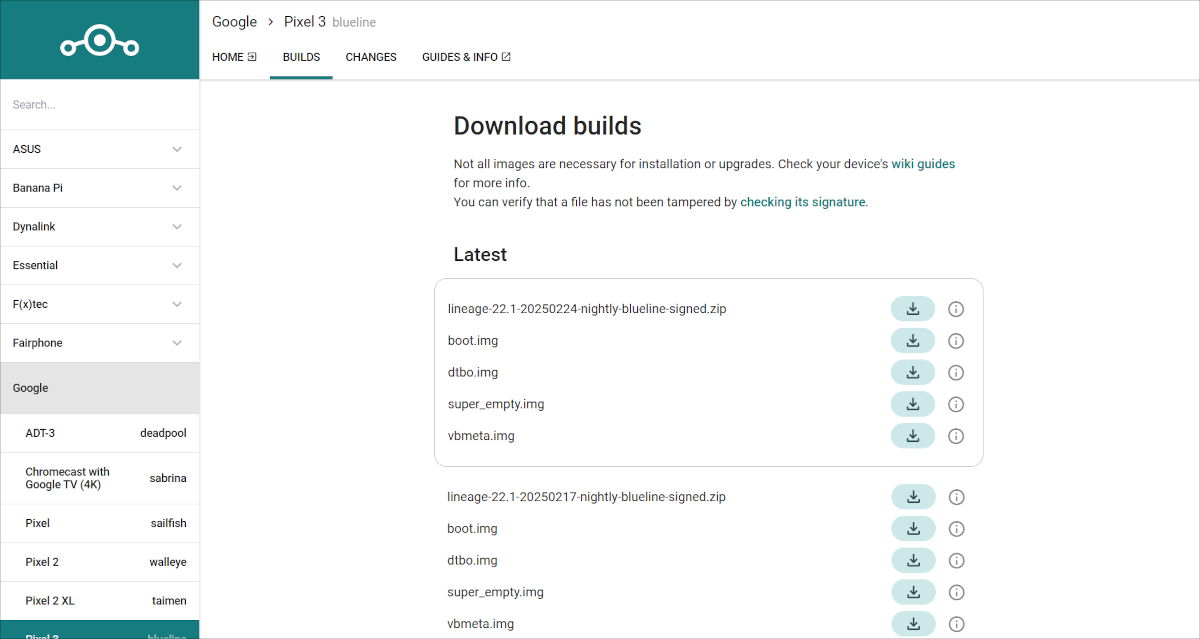1200x639 pixels.
Task: Show info for Latest build vbmeta.img
Action: coord(955,436)
